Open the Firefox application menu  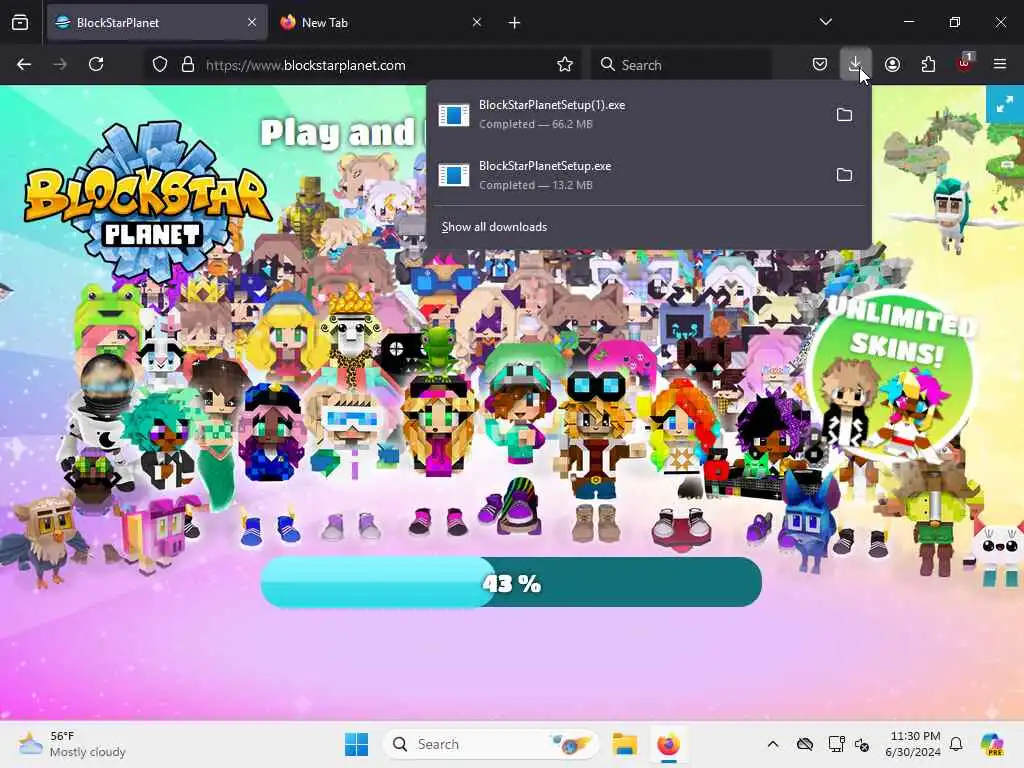(1000, 64)
